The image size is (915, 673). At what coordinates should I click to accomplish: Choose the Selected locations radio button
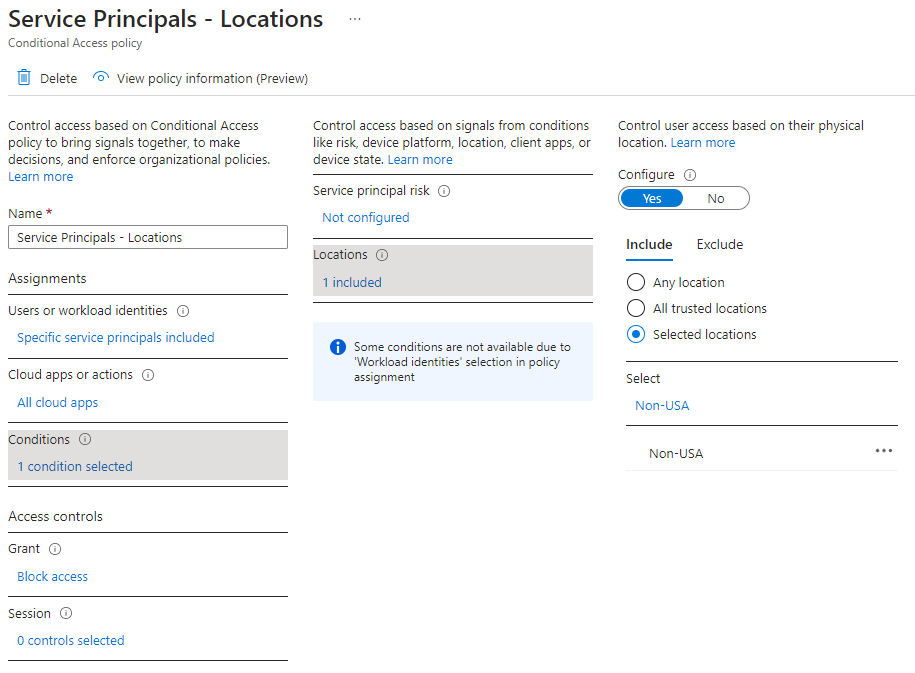(635, 335)
